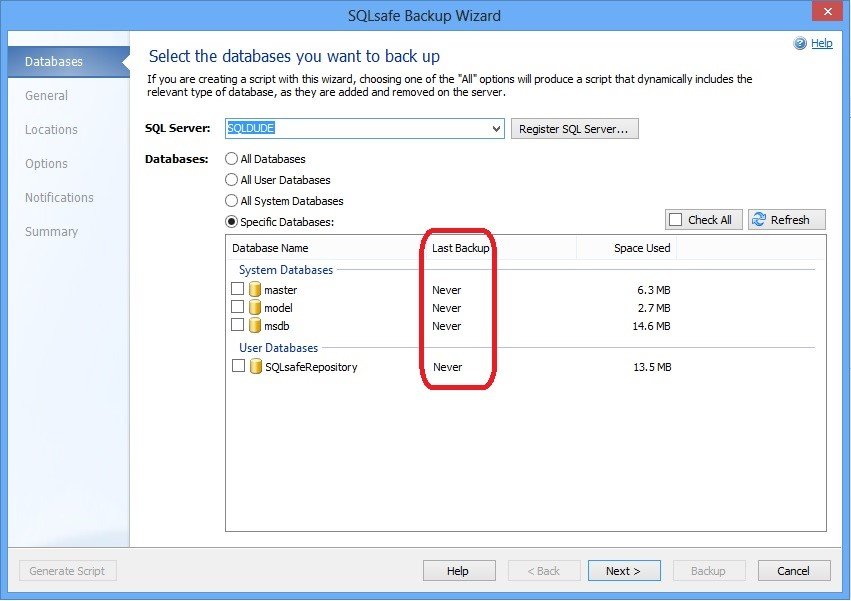This screenshot has height=601, width=851.
Task: Open the Help link at top right
Action: (822, 43)
